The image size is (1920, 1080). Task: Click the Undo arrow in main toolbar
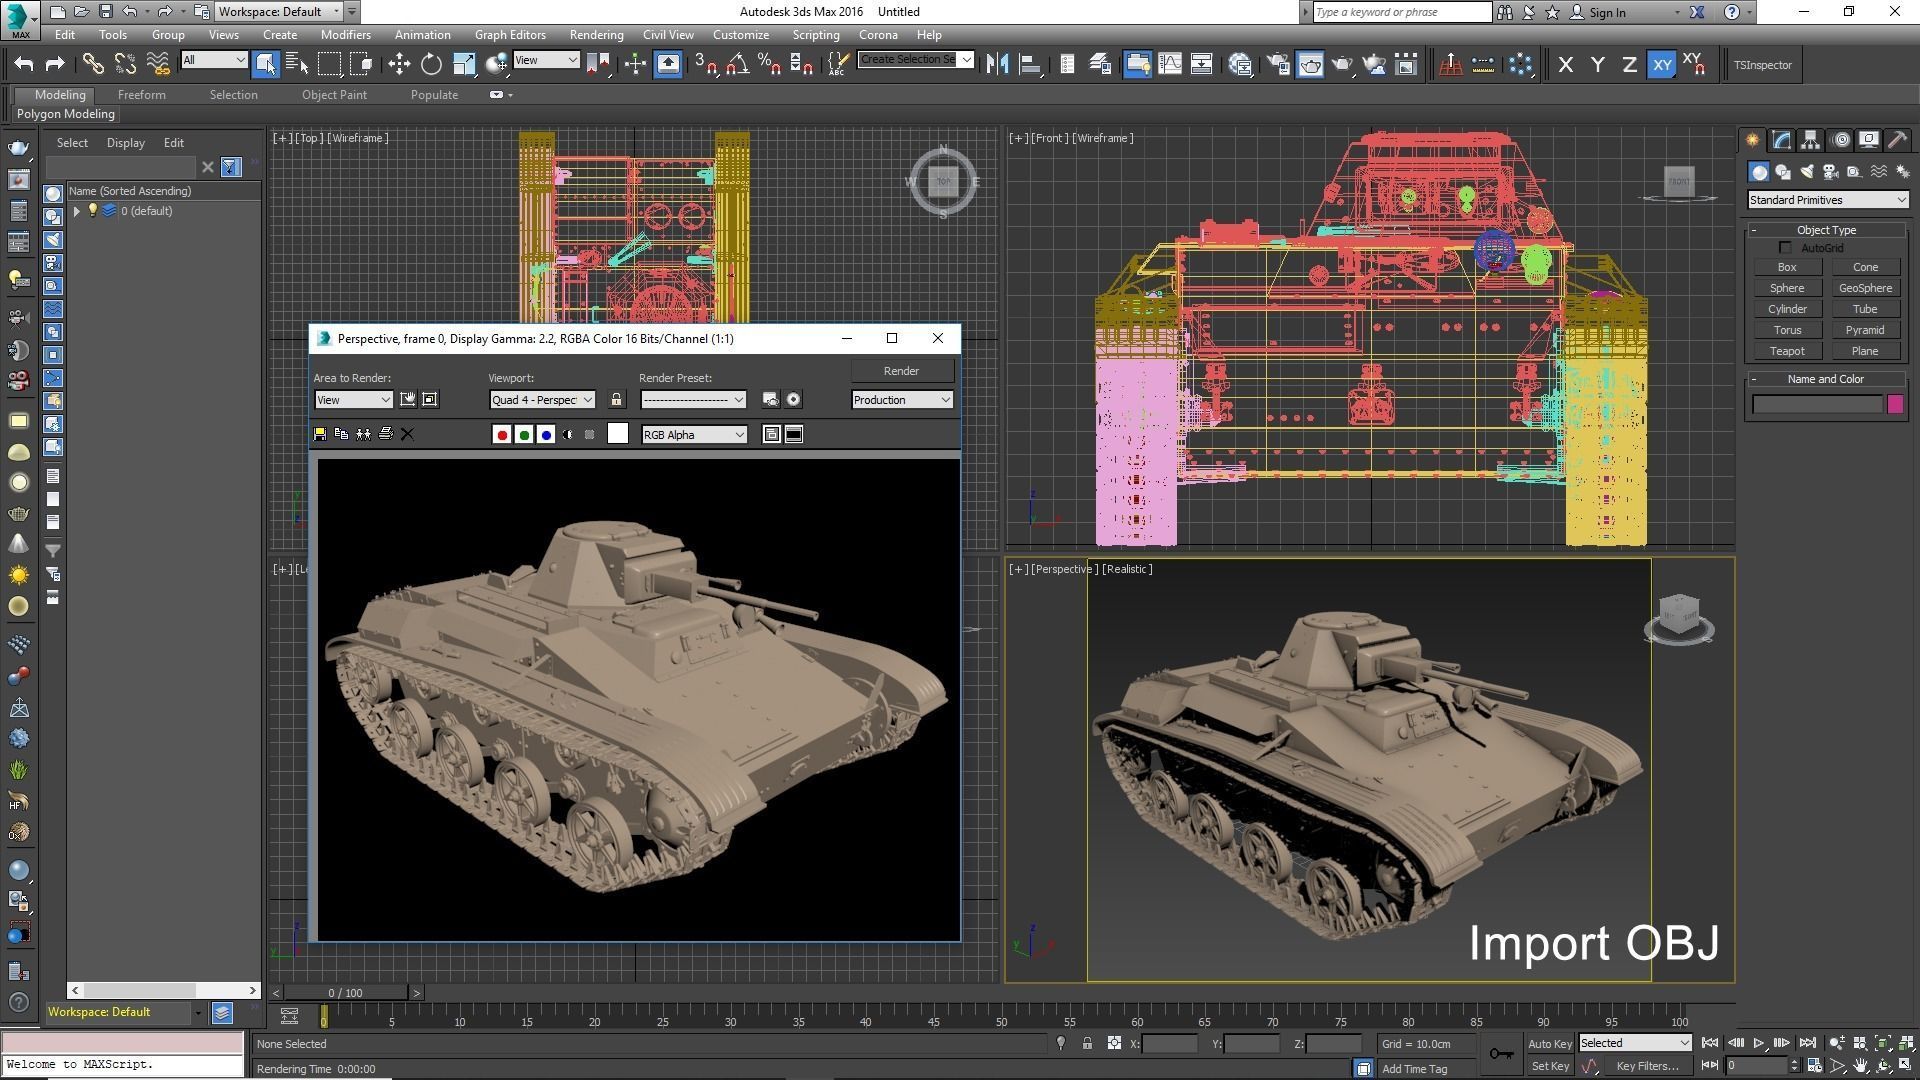24,64
